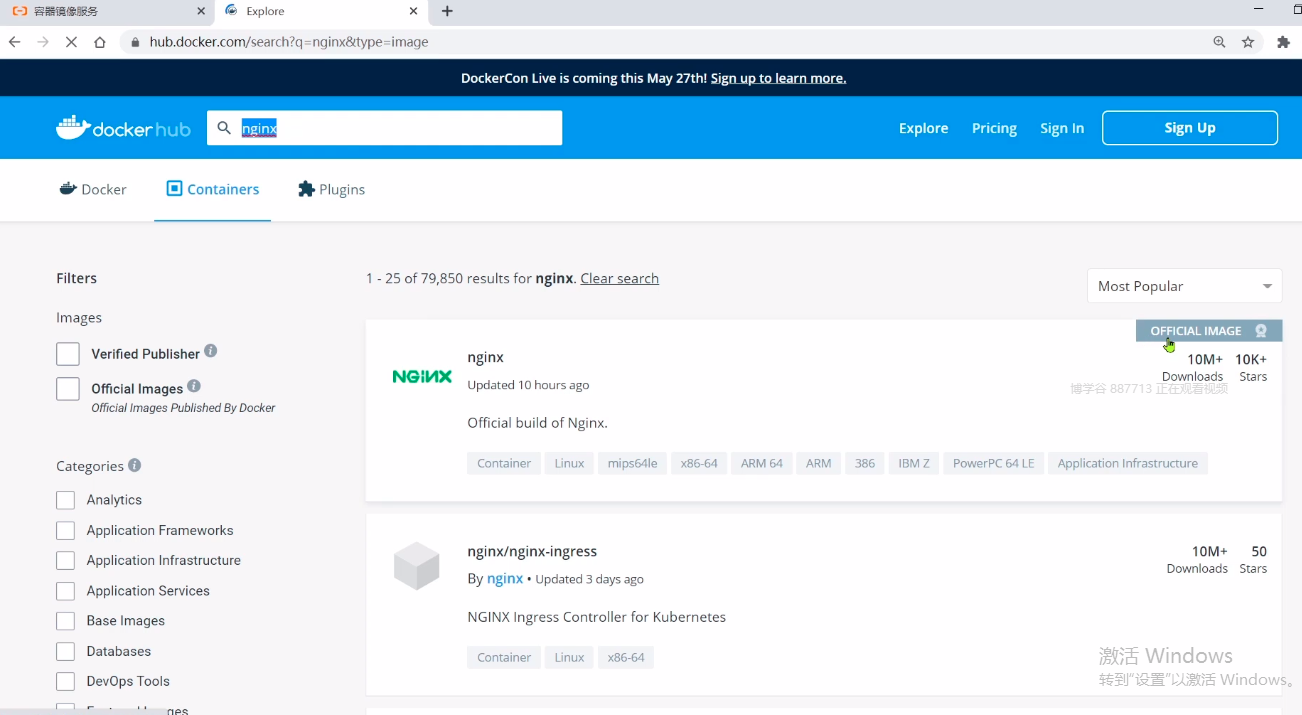Close the Explore browser tab
Screen dimensions: 1302x715
pos(414,11)
